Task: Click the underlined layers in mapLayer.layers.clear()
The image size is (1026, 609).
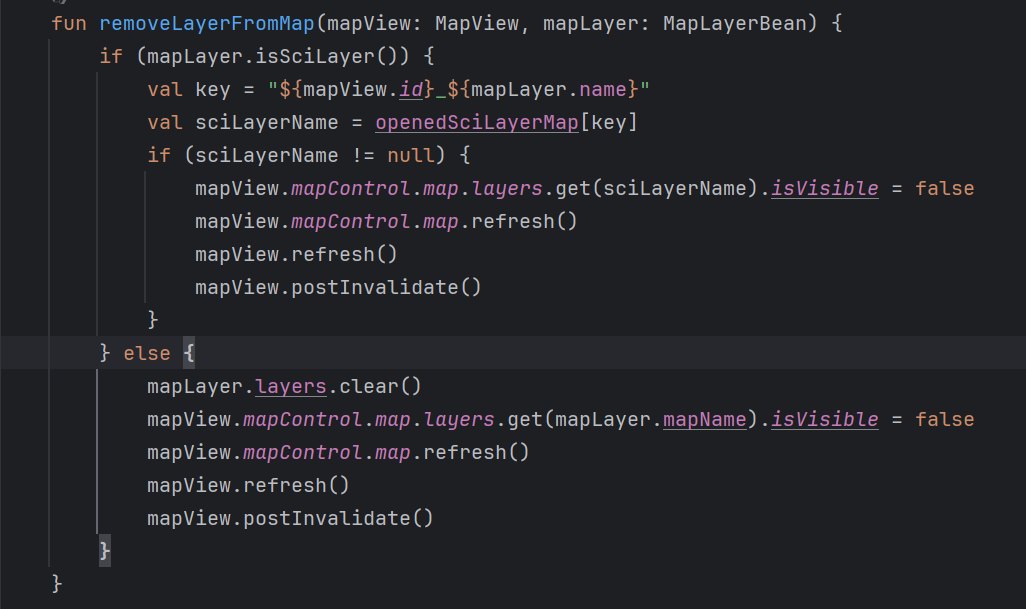Action: click(291, 386)
